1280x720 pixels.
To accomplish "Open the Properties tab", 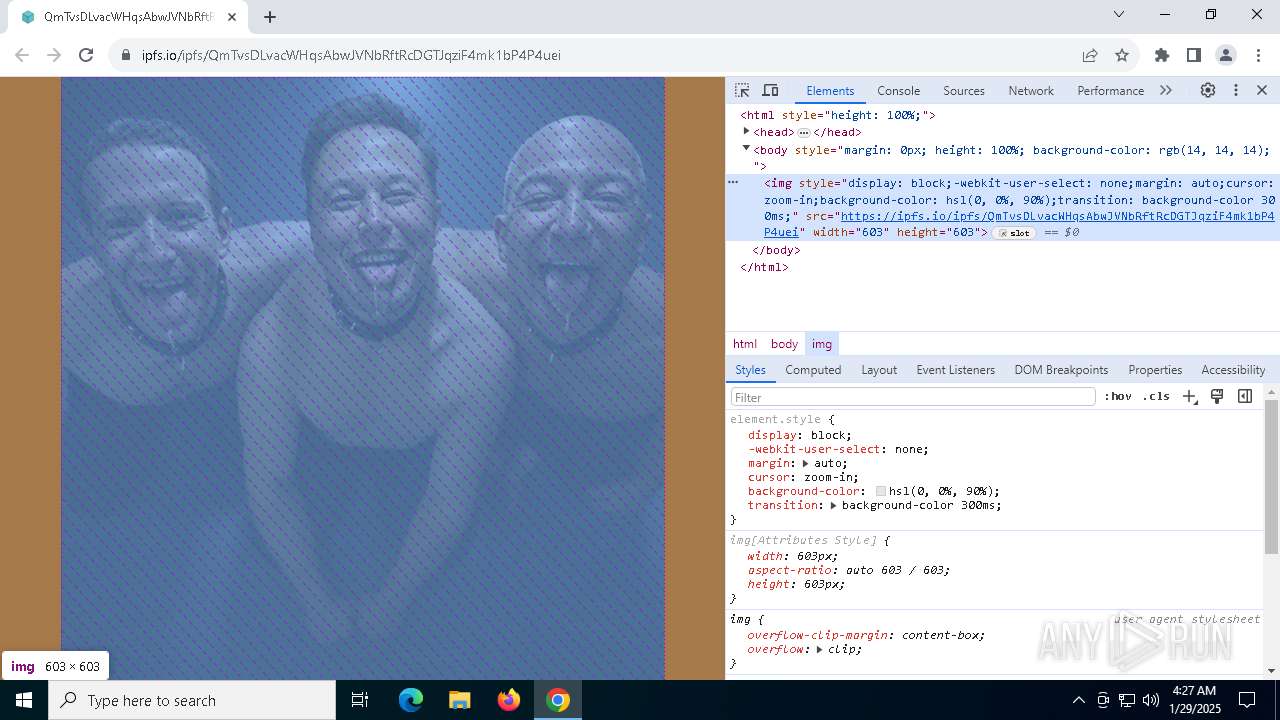I will click(1155, 370).
